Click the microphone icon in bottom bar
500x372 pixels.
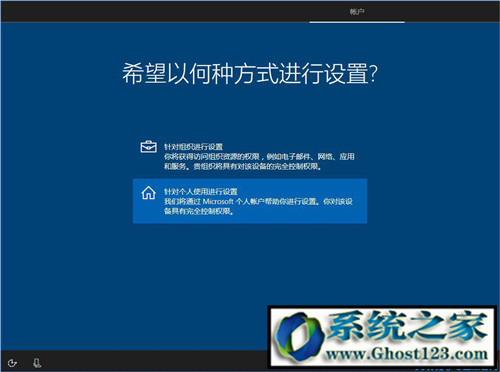click(37, 363)
